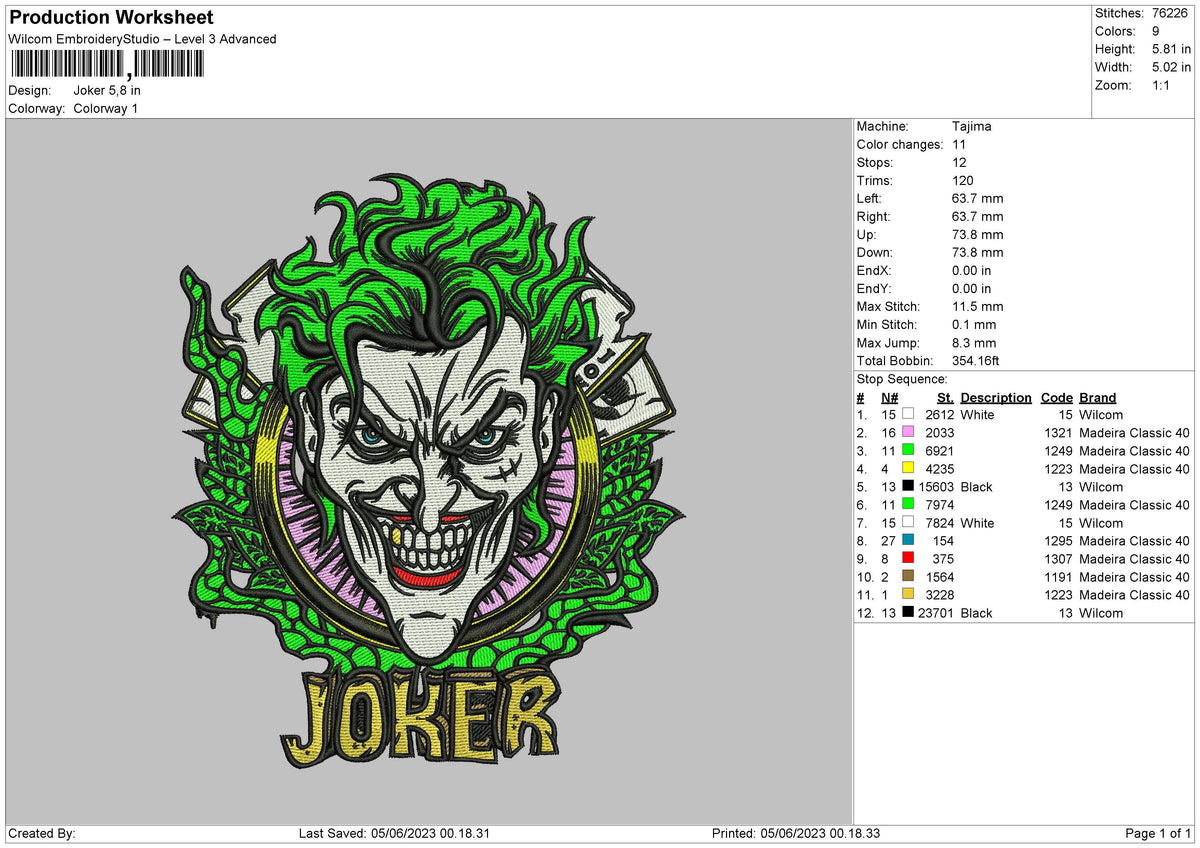Screen dimensions: 1200x848
Task: Click the 'Black' description in stop 12
Action: click(976, 613)
